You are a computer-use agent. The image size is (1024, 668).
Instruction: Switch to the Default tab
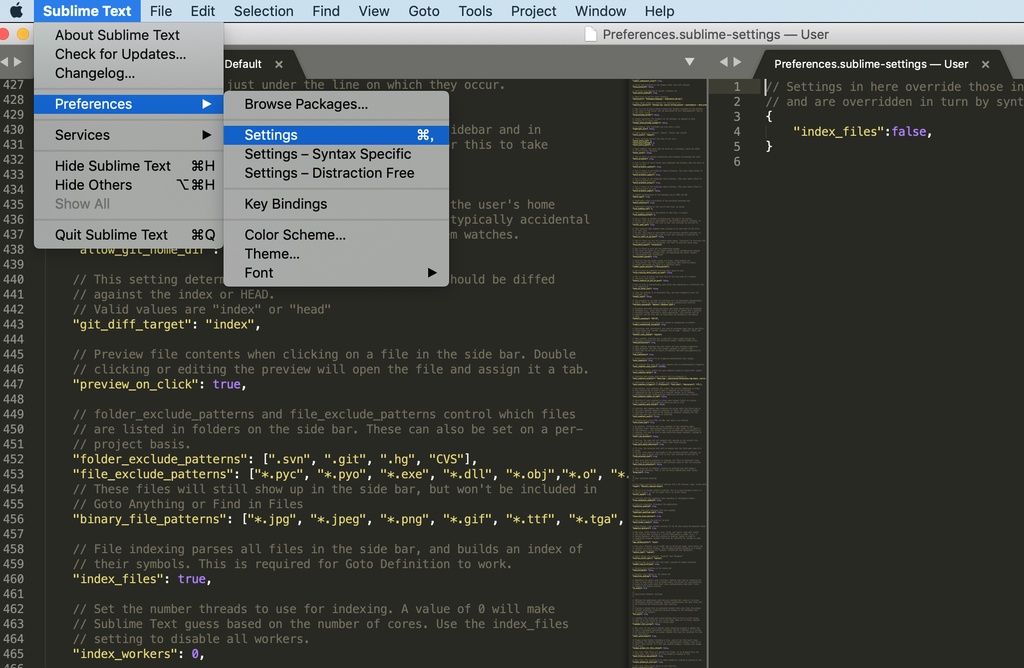[243, 62]
